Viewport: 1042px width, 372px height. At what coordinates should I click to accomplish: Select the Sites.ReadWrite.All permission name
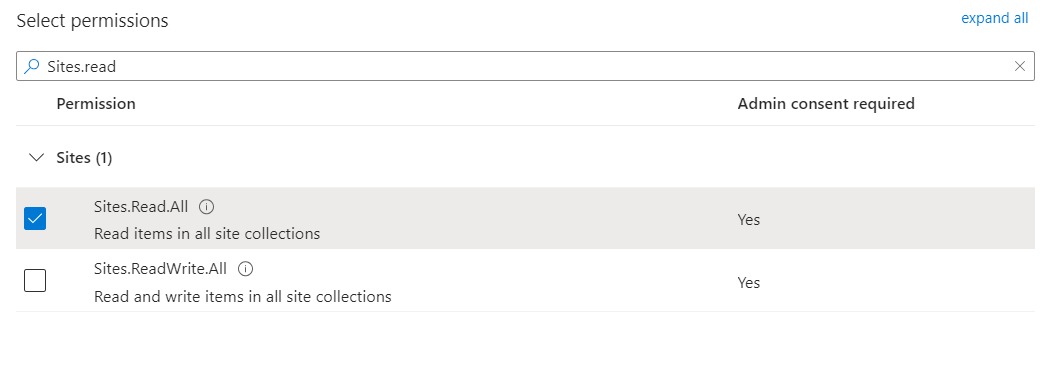(x=160, y=269)
